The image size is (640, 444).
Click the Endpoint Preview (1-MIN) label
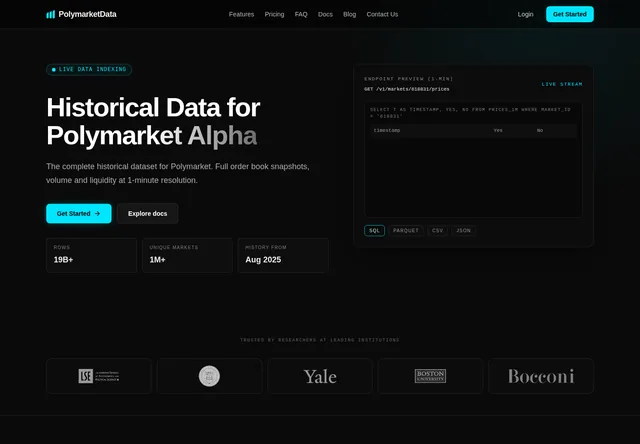coord(409,79)
